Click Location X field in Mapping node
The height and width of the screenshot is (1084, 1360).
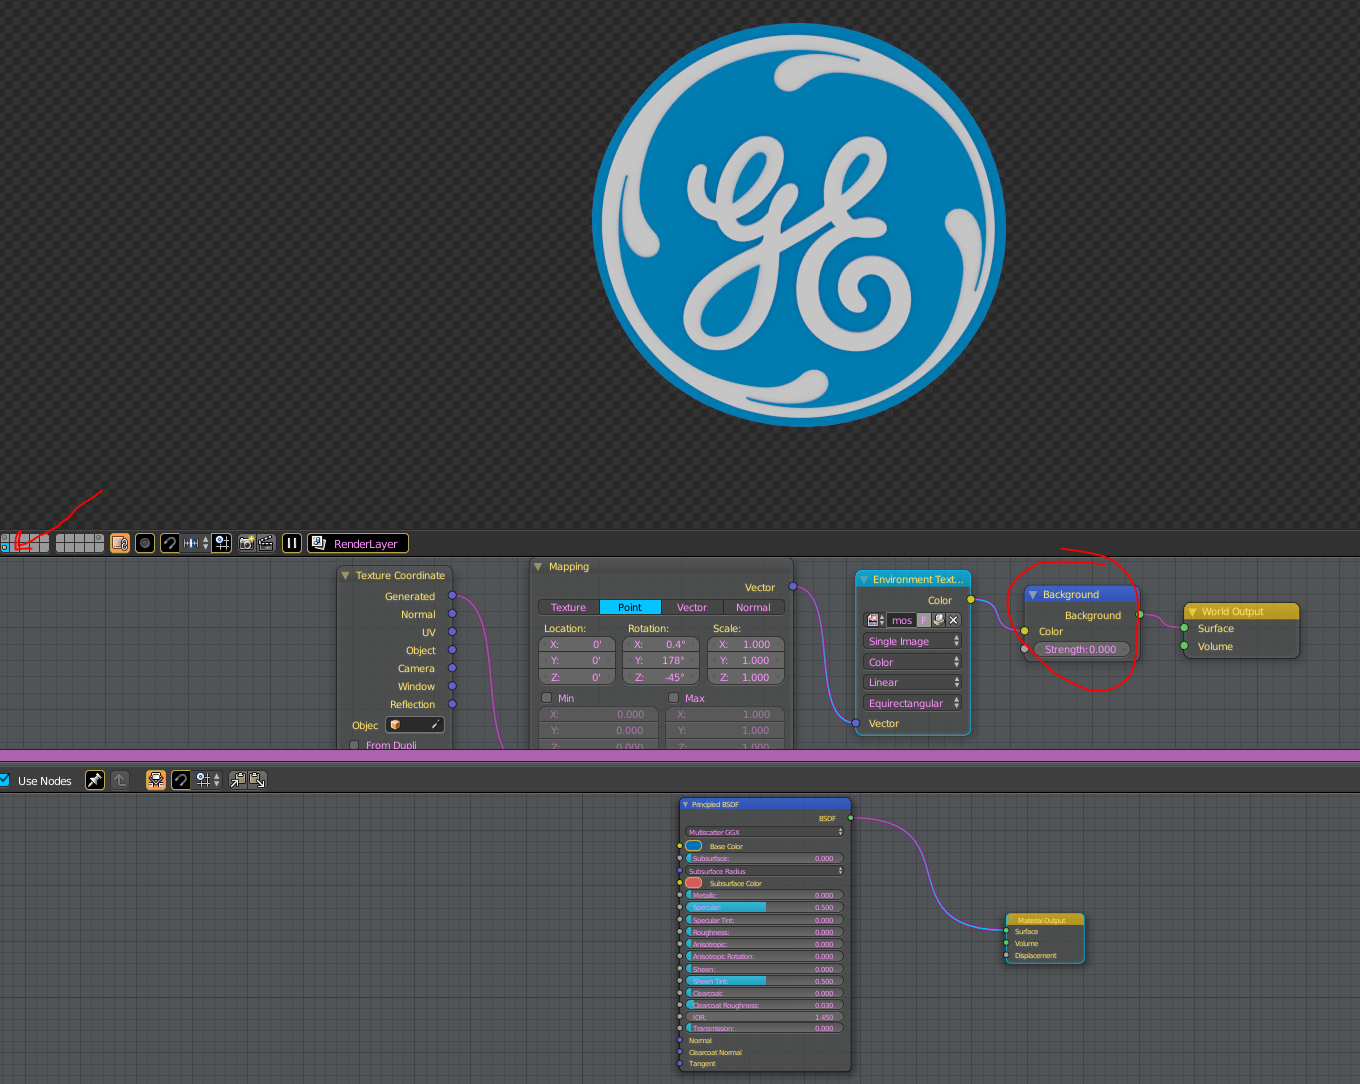coord(577,644)
